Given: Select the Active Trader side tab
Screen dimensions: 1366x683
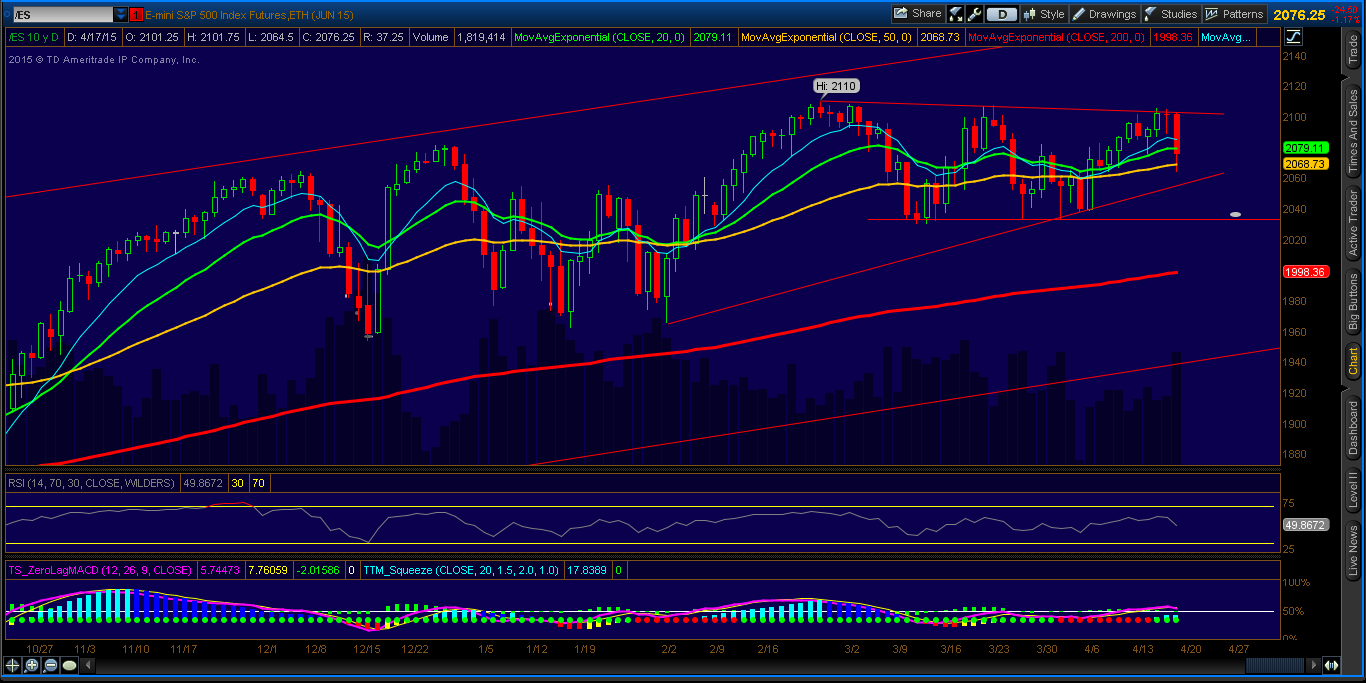Looking at the screenshot, I should 1353,224.
